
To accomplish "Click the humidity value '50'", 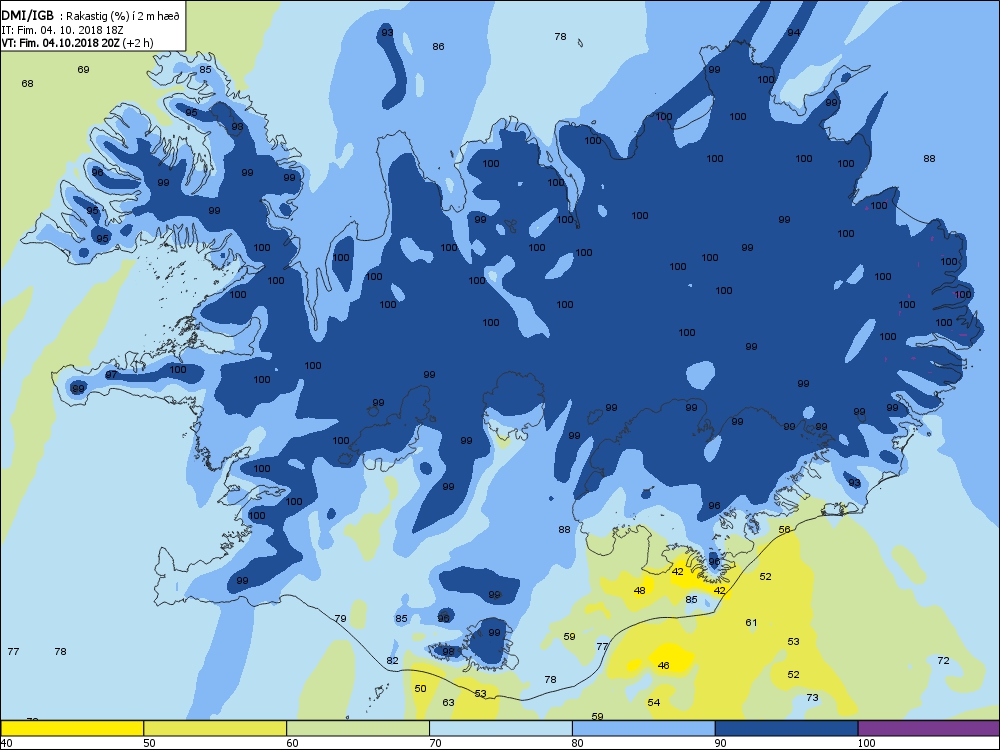I will coord(420,689).
